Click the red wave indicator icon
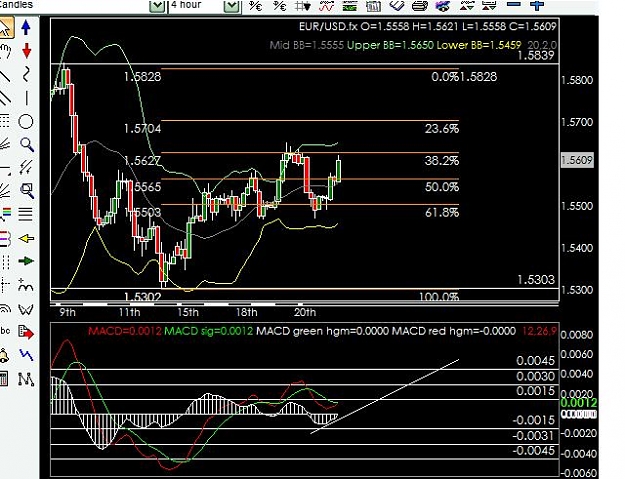Screen dimensions: 625x479 [x=326, y=6]
